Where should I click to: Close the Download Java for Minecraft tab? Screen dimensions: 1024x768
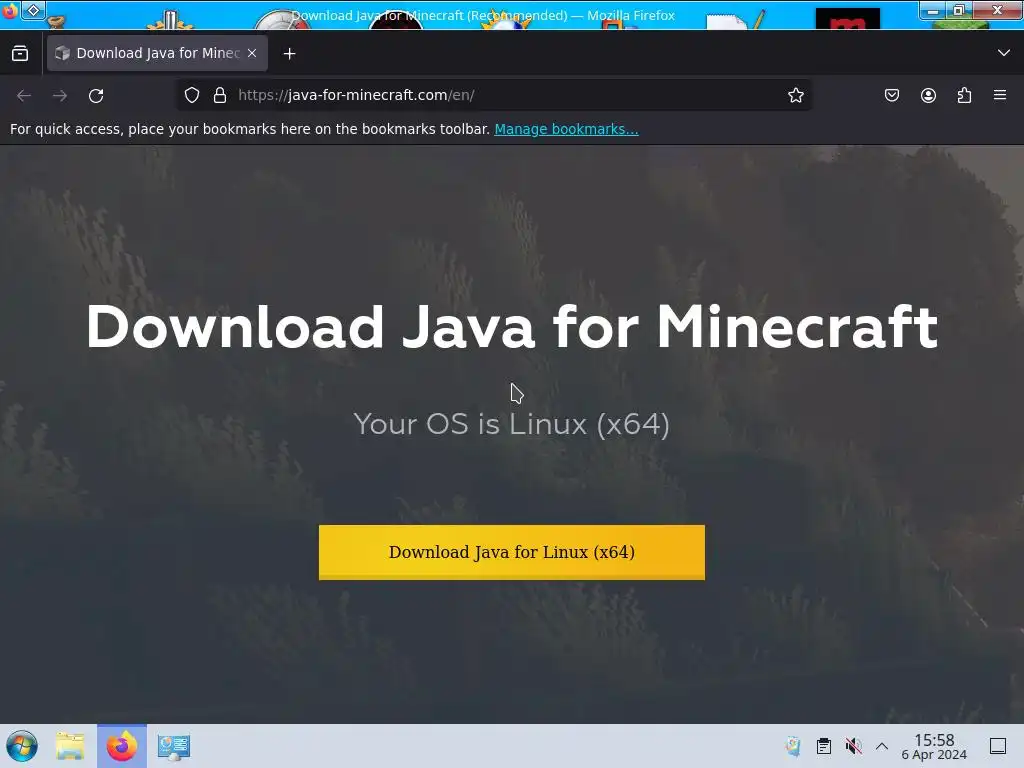pyautogui.click(x=252, y=54)
